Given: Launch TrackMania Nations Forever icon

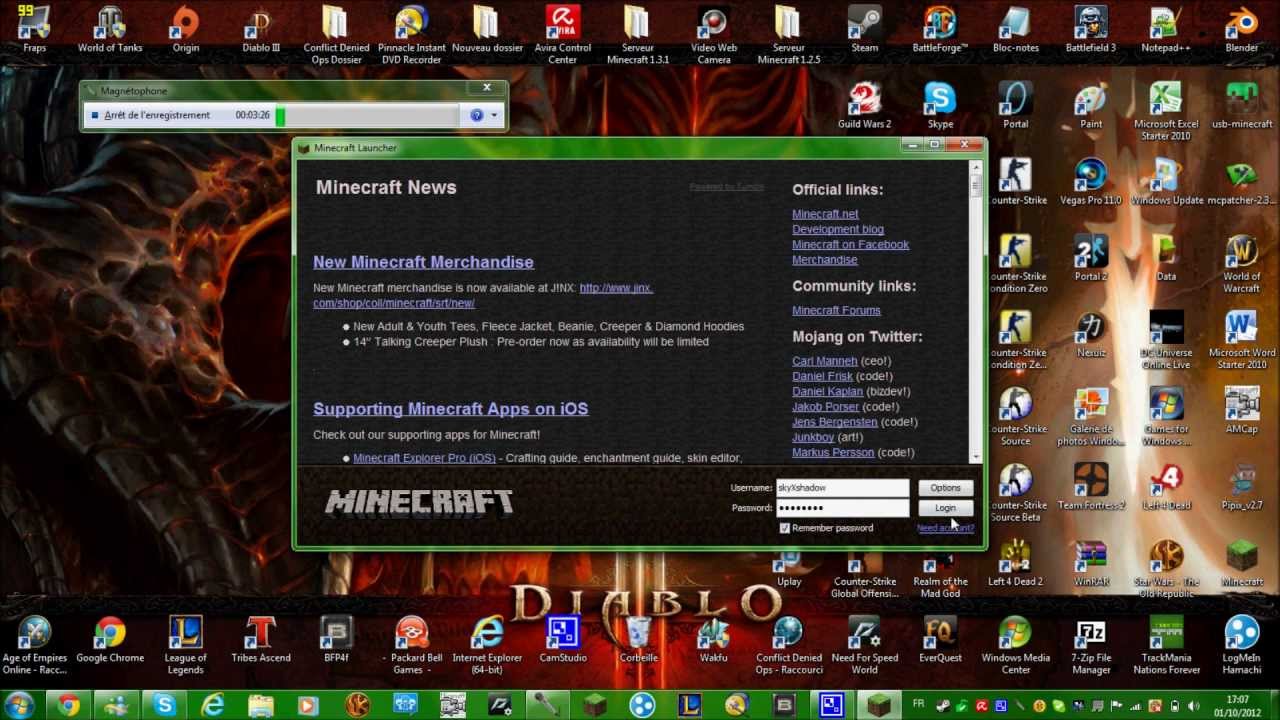Looking at the screenshot, I should click(1166, 646).
